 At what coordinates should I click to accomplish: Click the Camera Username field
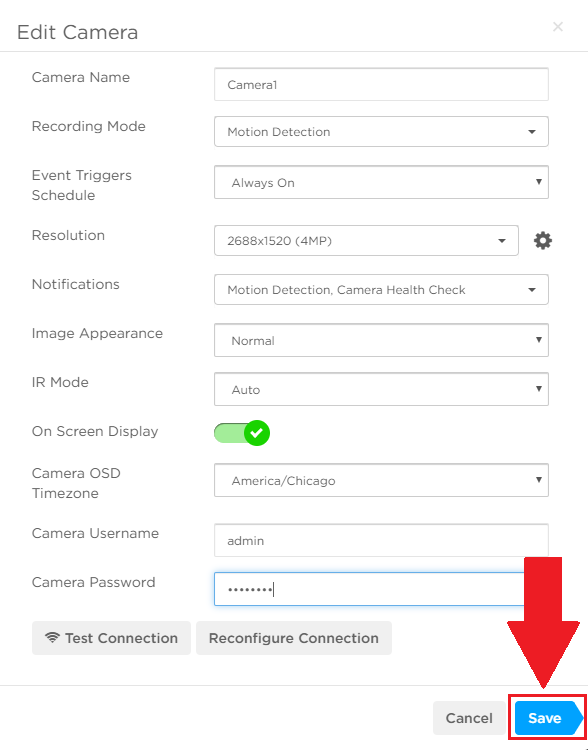(381, 540)
